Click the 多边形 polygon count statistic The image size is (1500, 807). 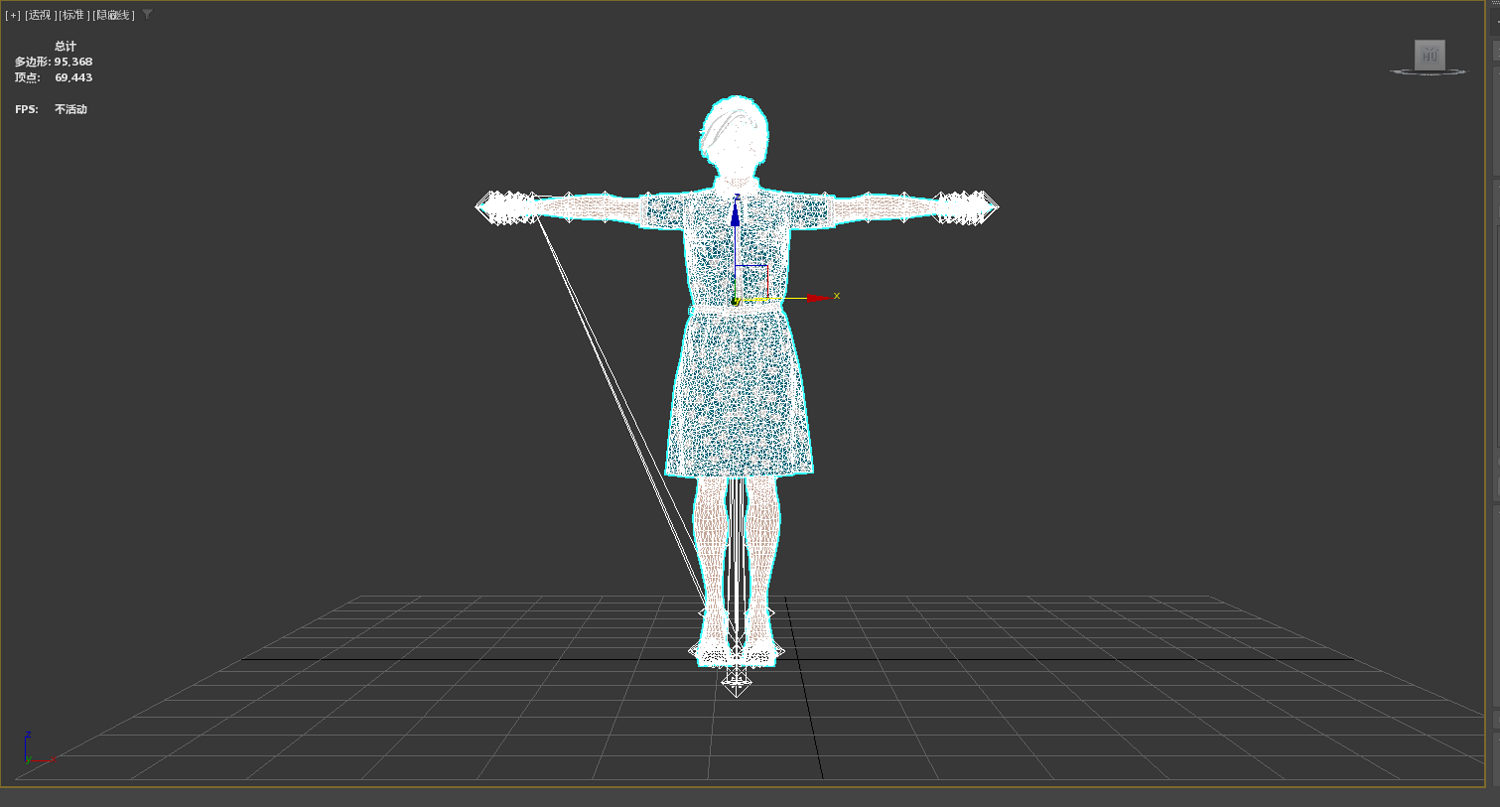point(53,62)
